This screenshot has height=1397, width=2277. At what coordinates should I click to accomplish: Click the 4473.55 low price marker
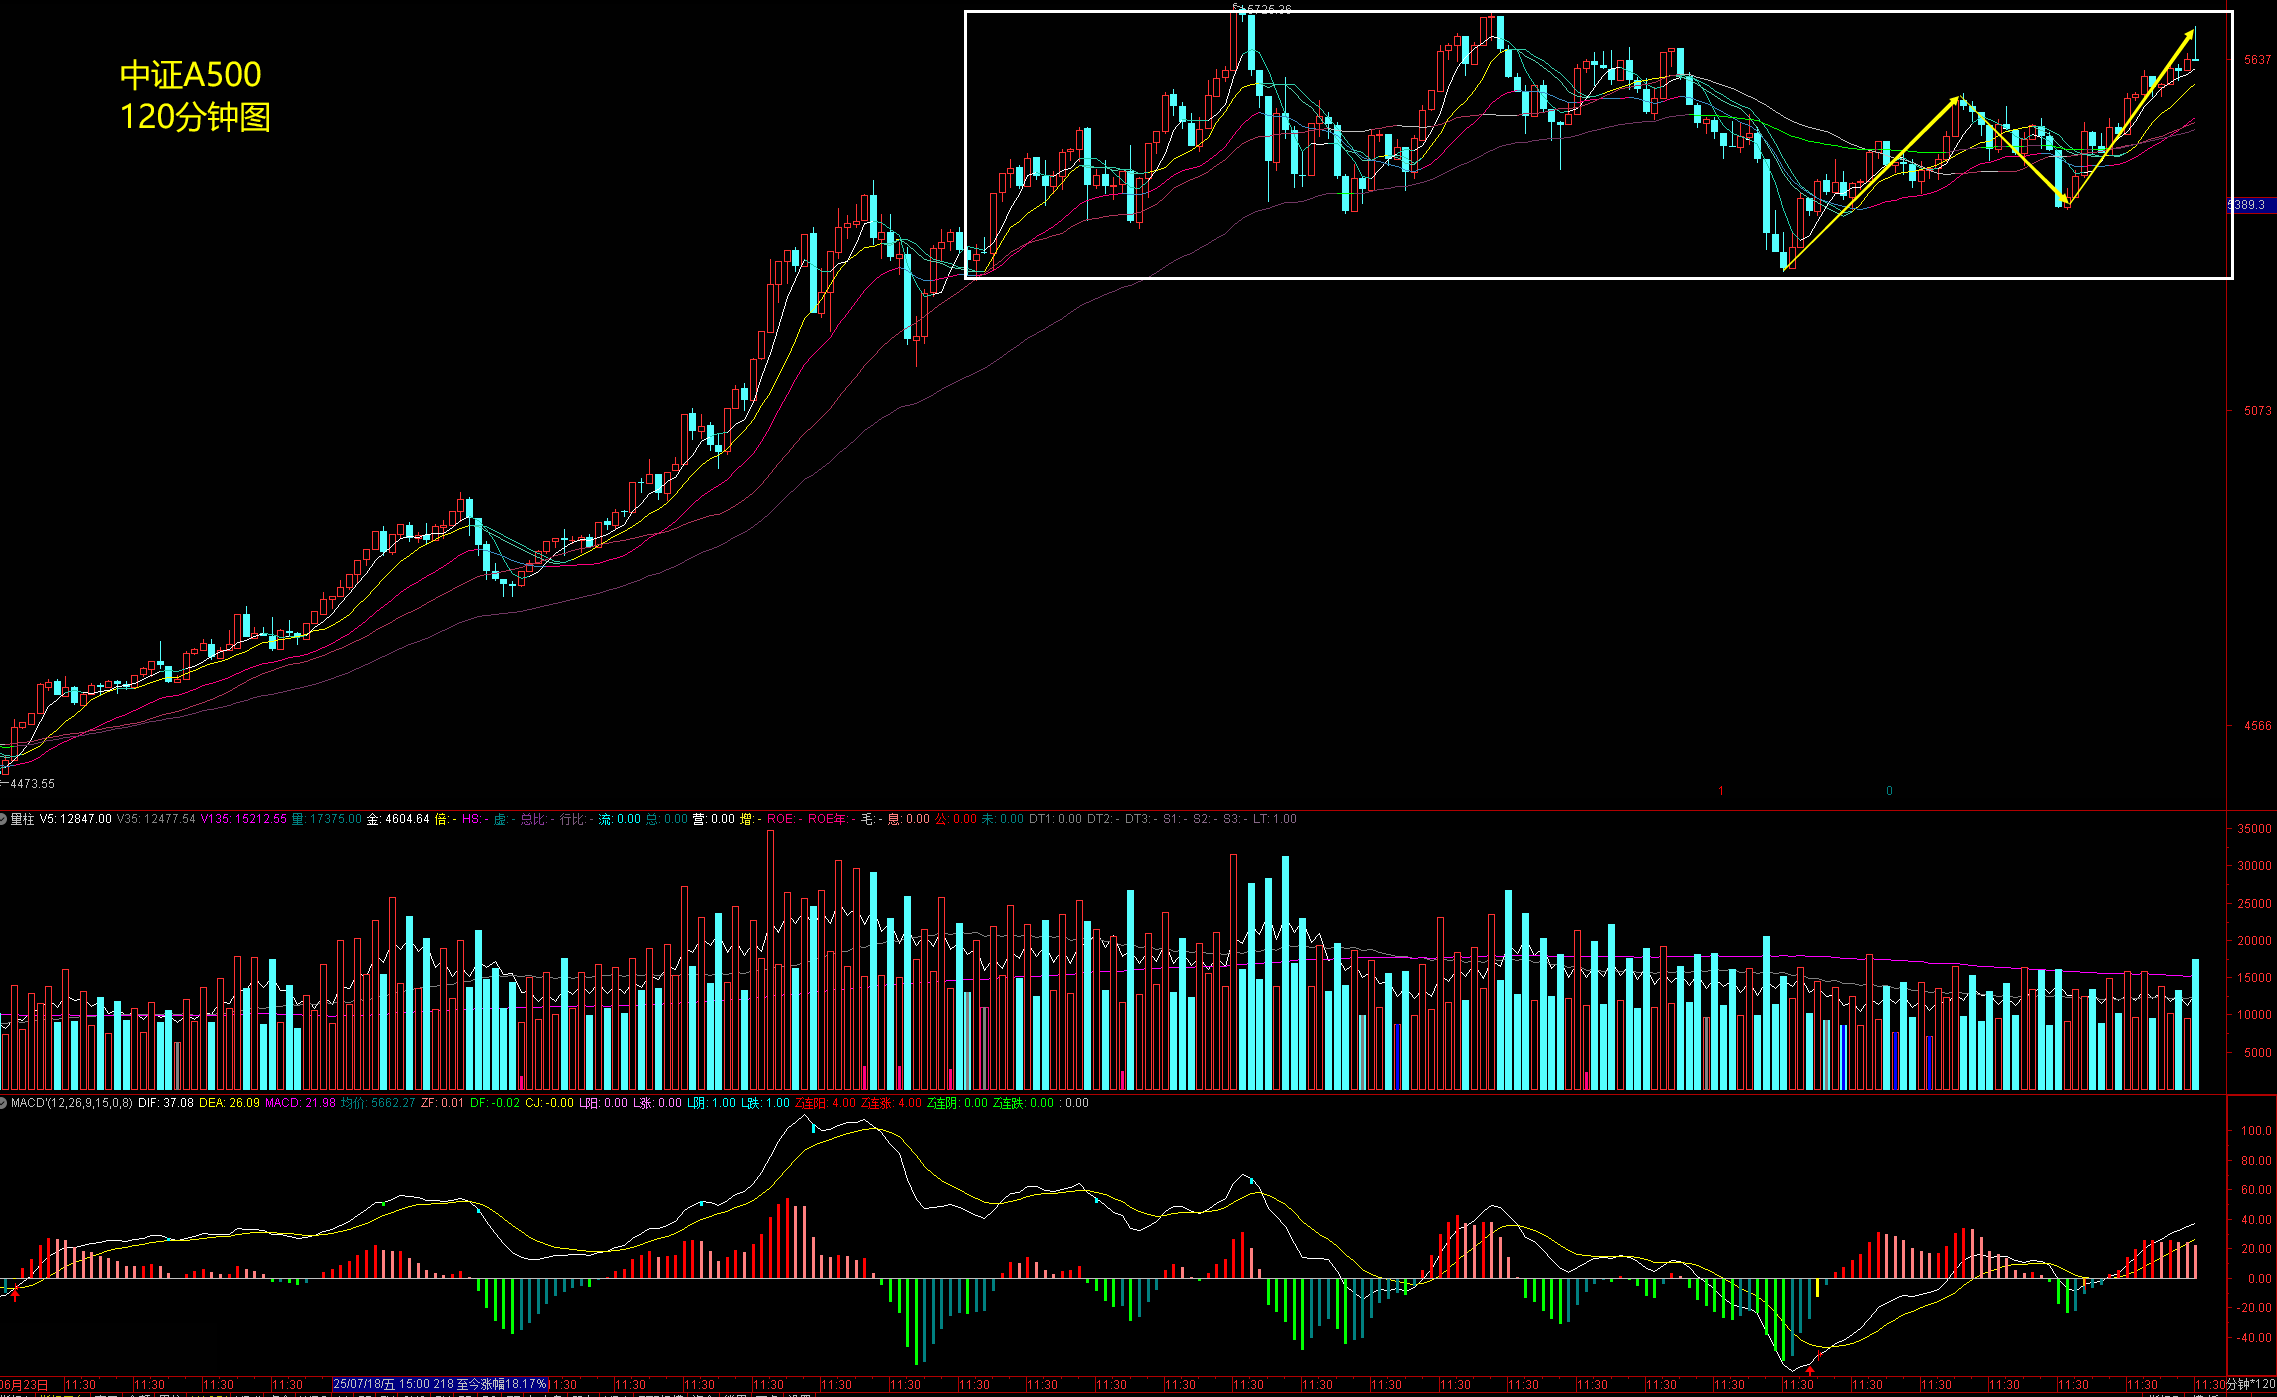coord(30,784)
